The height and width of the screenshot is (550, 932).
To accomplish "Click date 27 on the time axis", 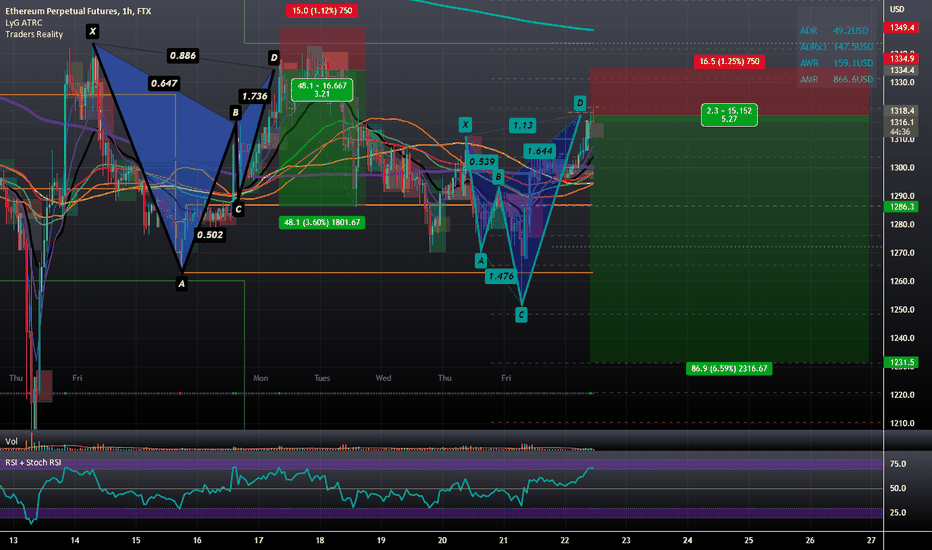I will 871,540.
